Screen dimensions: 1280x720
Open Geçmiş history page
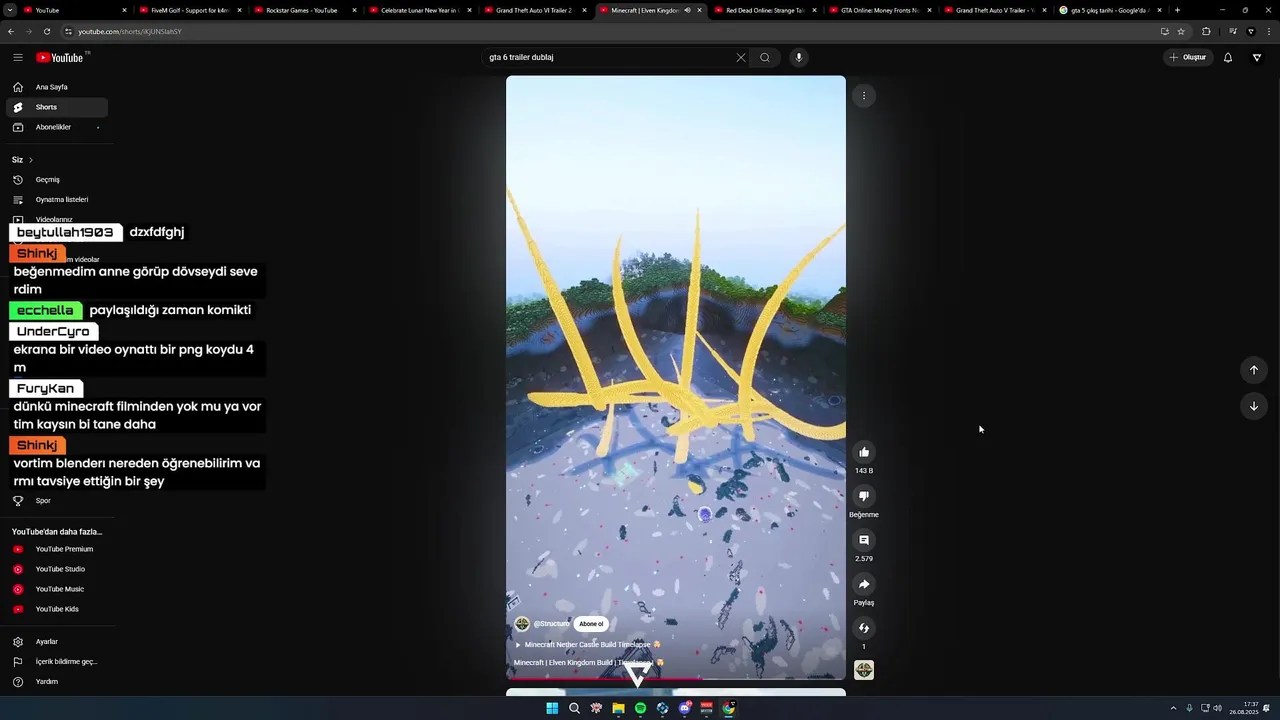coord(57,180)
